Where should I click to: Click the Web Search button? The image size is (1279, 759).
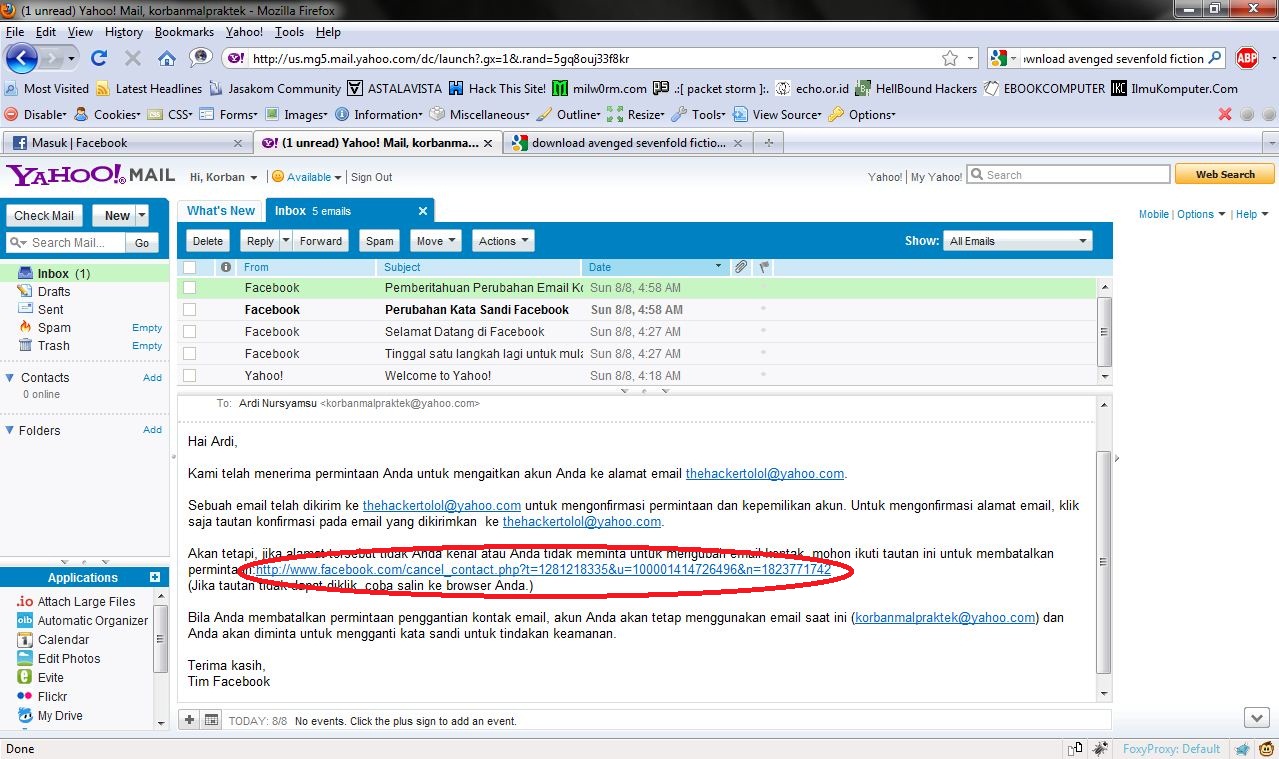[x=1225, y=174]
